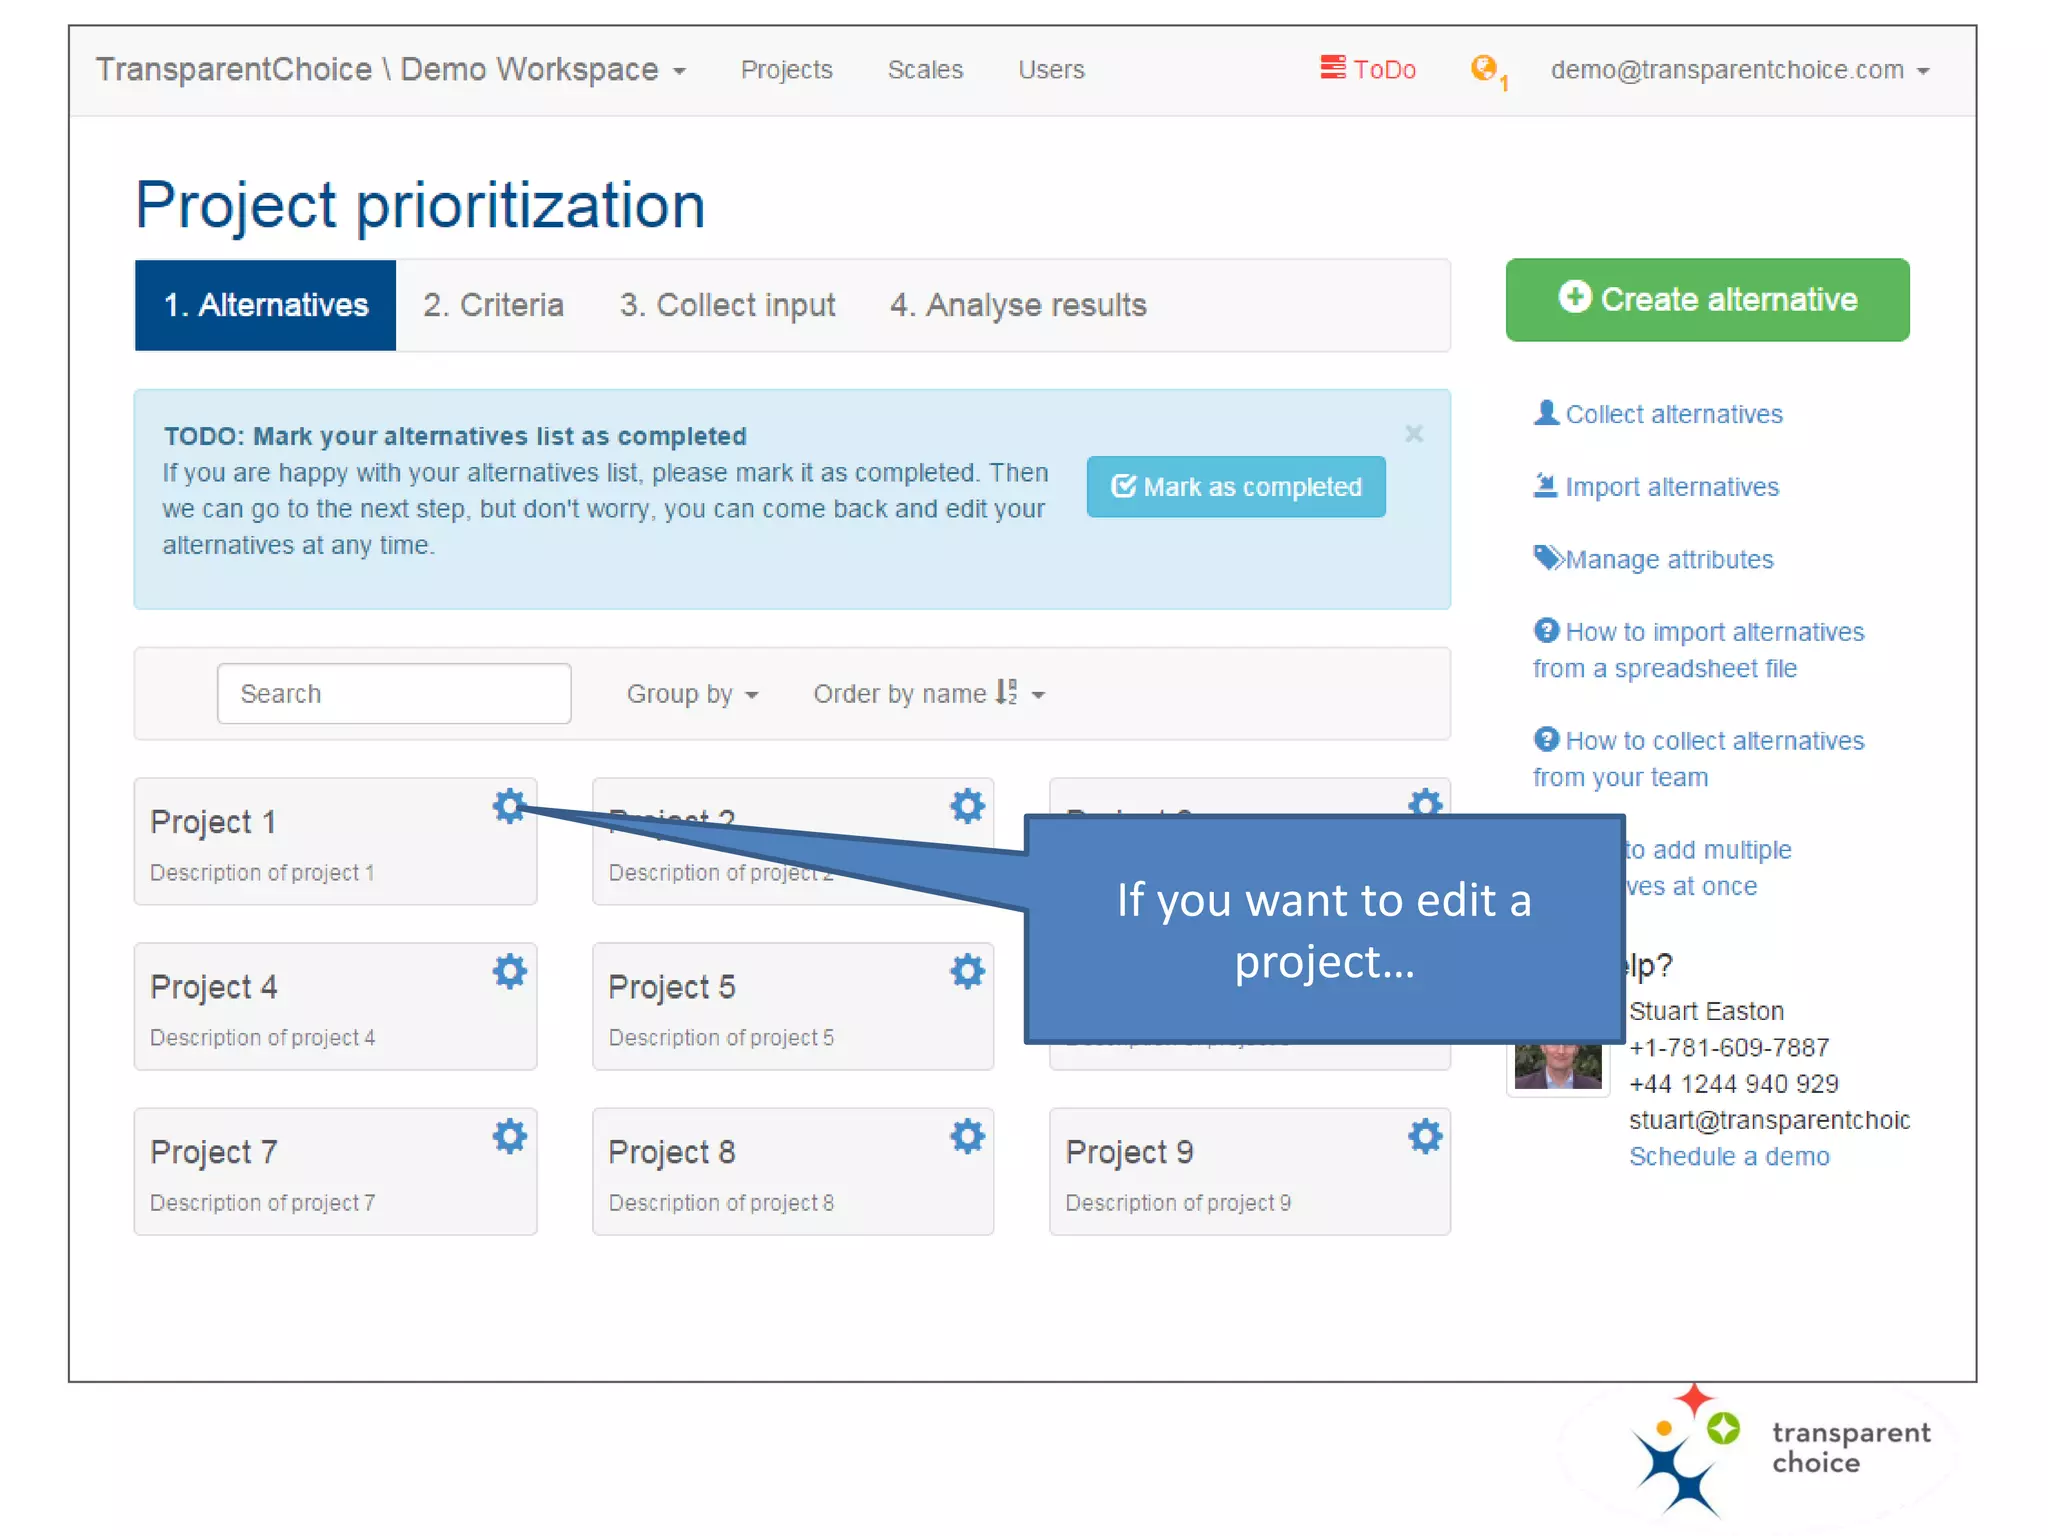Open the Project 5 card

(793, 1006)
